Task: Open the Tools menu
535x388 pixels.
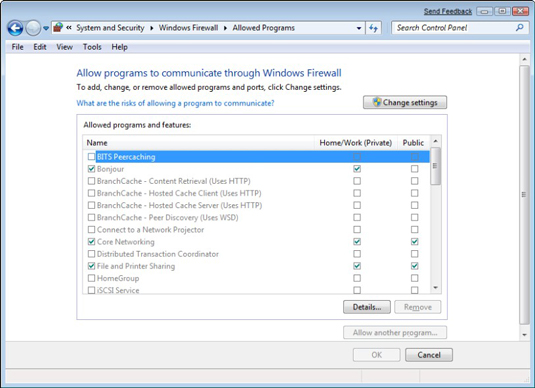Action: click(92, 47)
